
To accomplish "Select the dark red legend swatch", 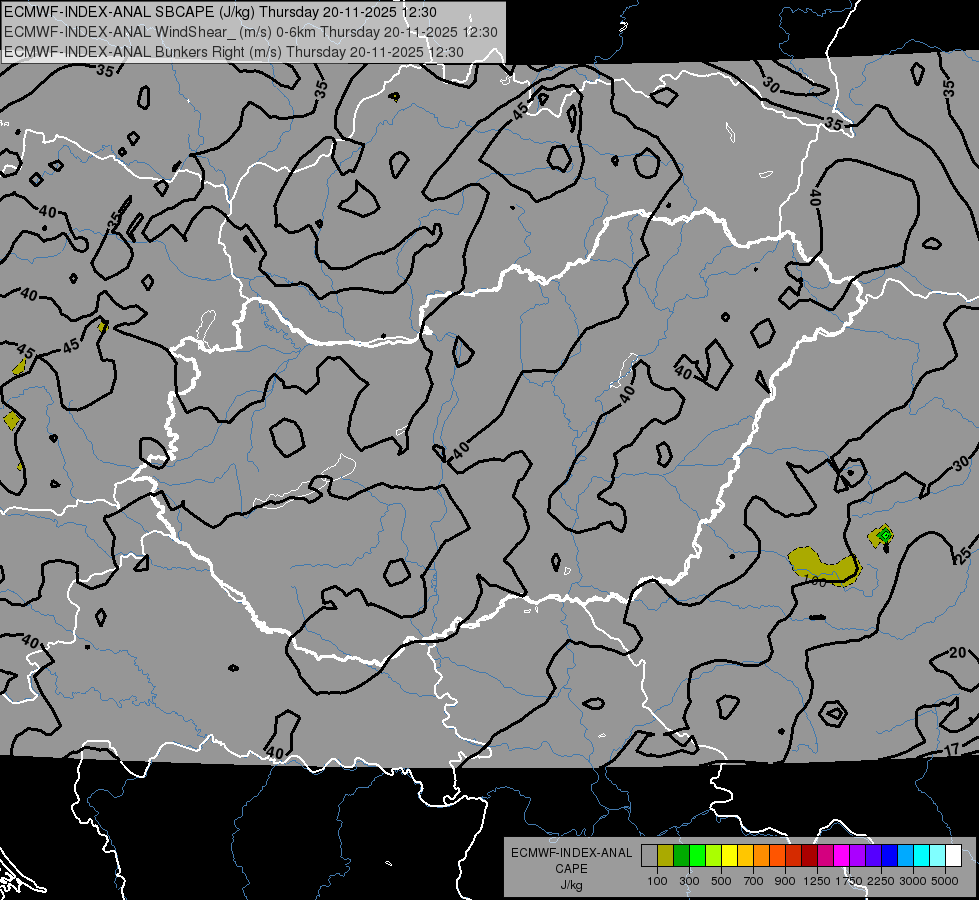I will pos(809,856).
